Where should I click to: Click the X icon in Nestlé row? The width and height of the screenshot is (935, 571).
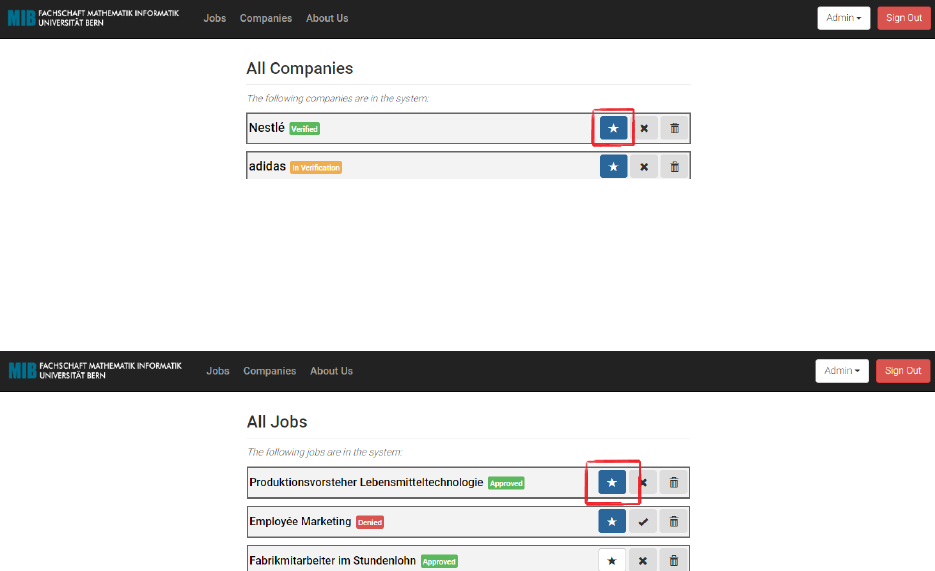pyautogui.click(x=644, y=128)
